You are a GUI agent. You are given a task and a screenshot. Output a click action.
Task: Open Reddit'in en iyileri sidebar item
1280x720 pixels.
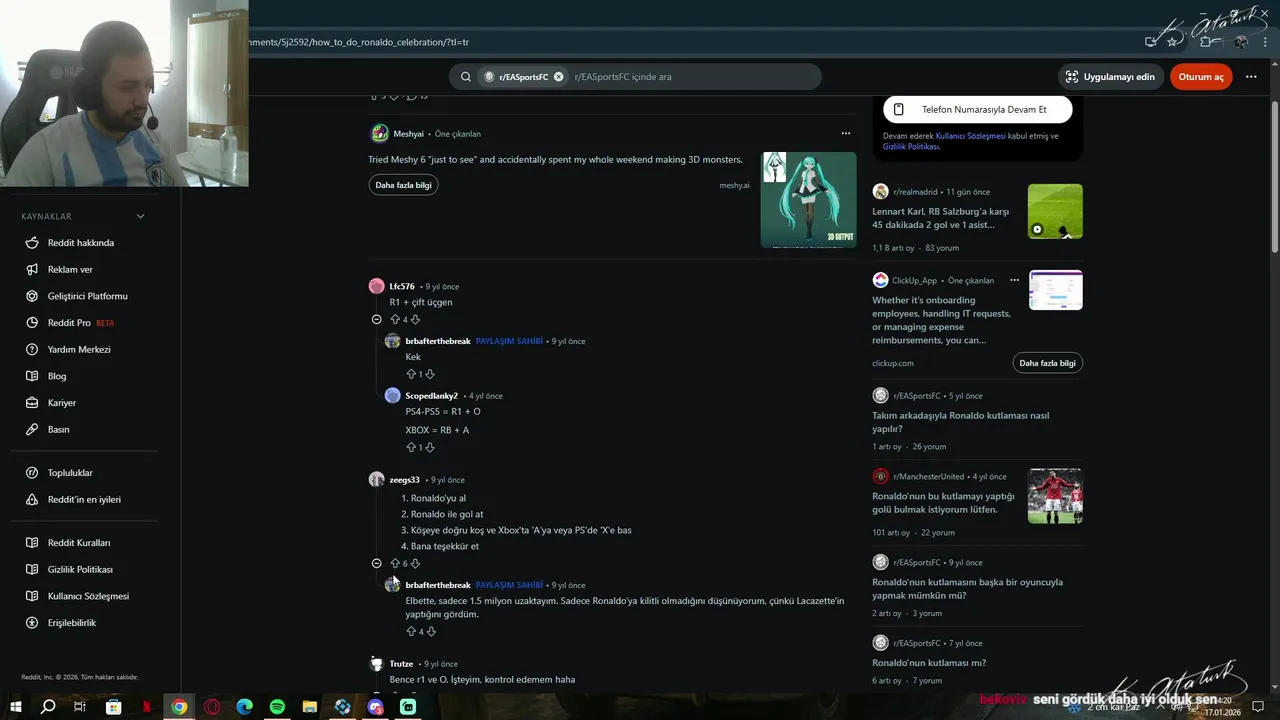[84, 499]
